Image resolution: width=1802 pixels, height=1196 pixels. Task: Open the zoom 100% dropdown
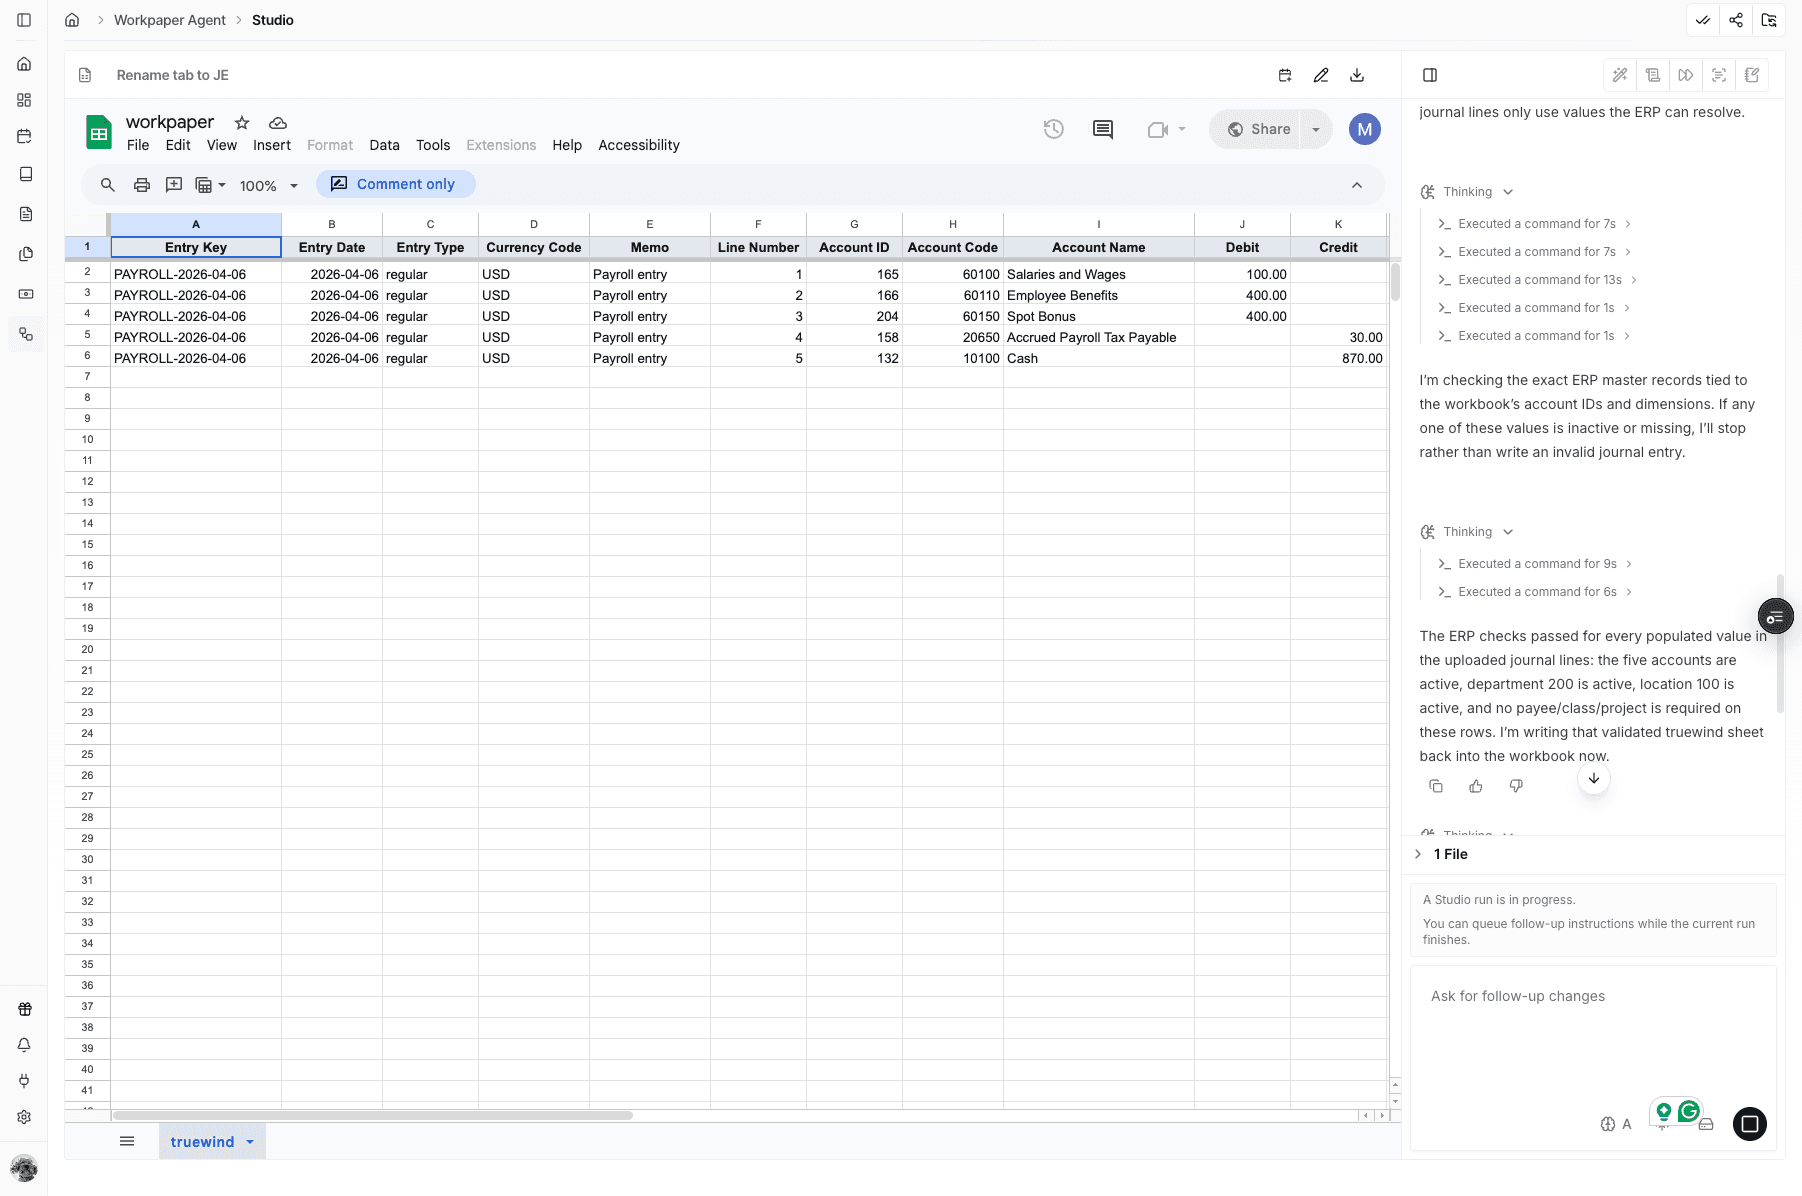pos(269,186)
